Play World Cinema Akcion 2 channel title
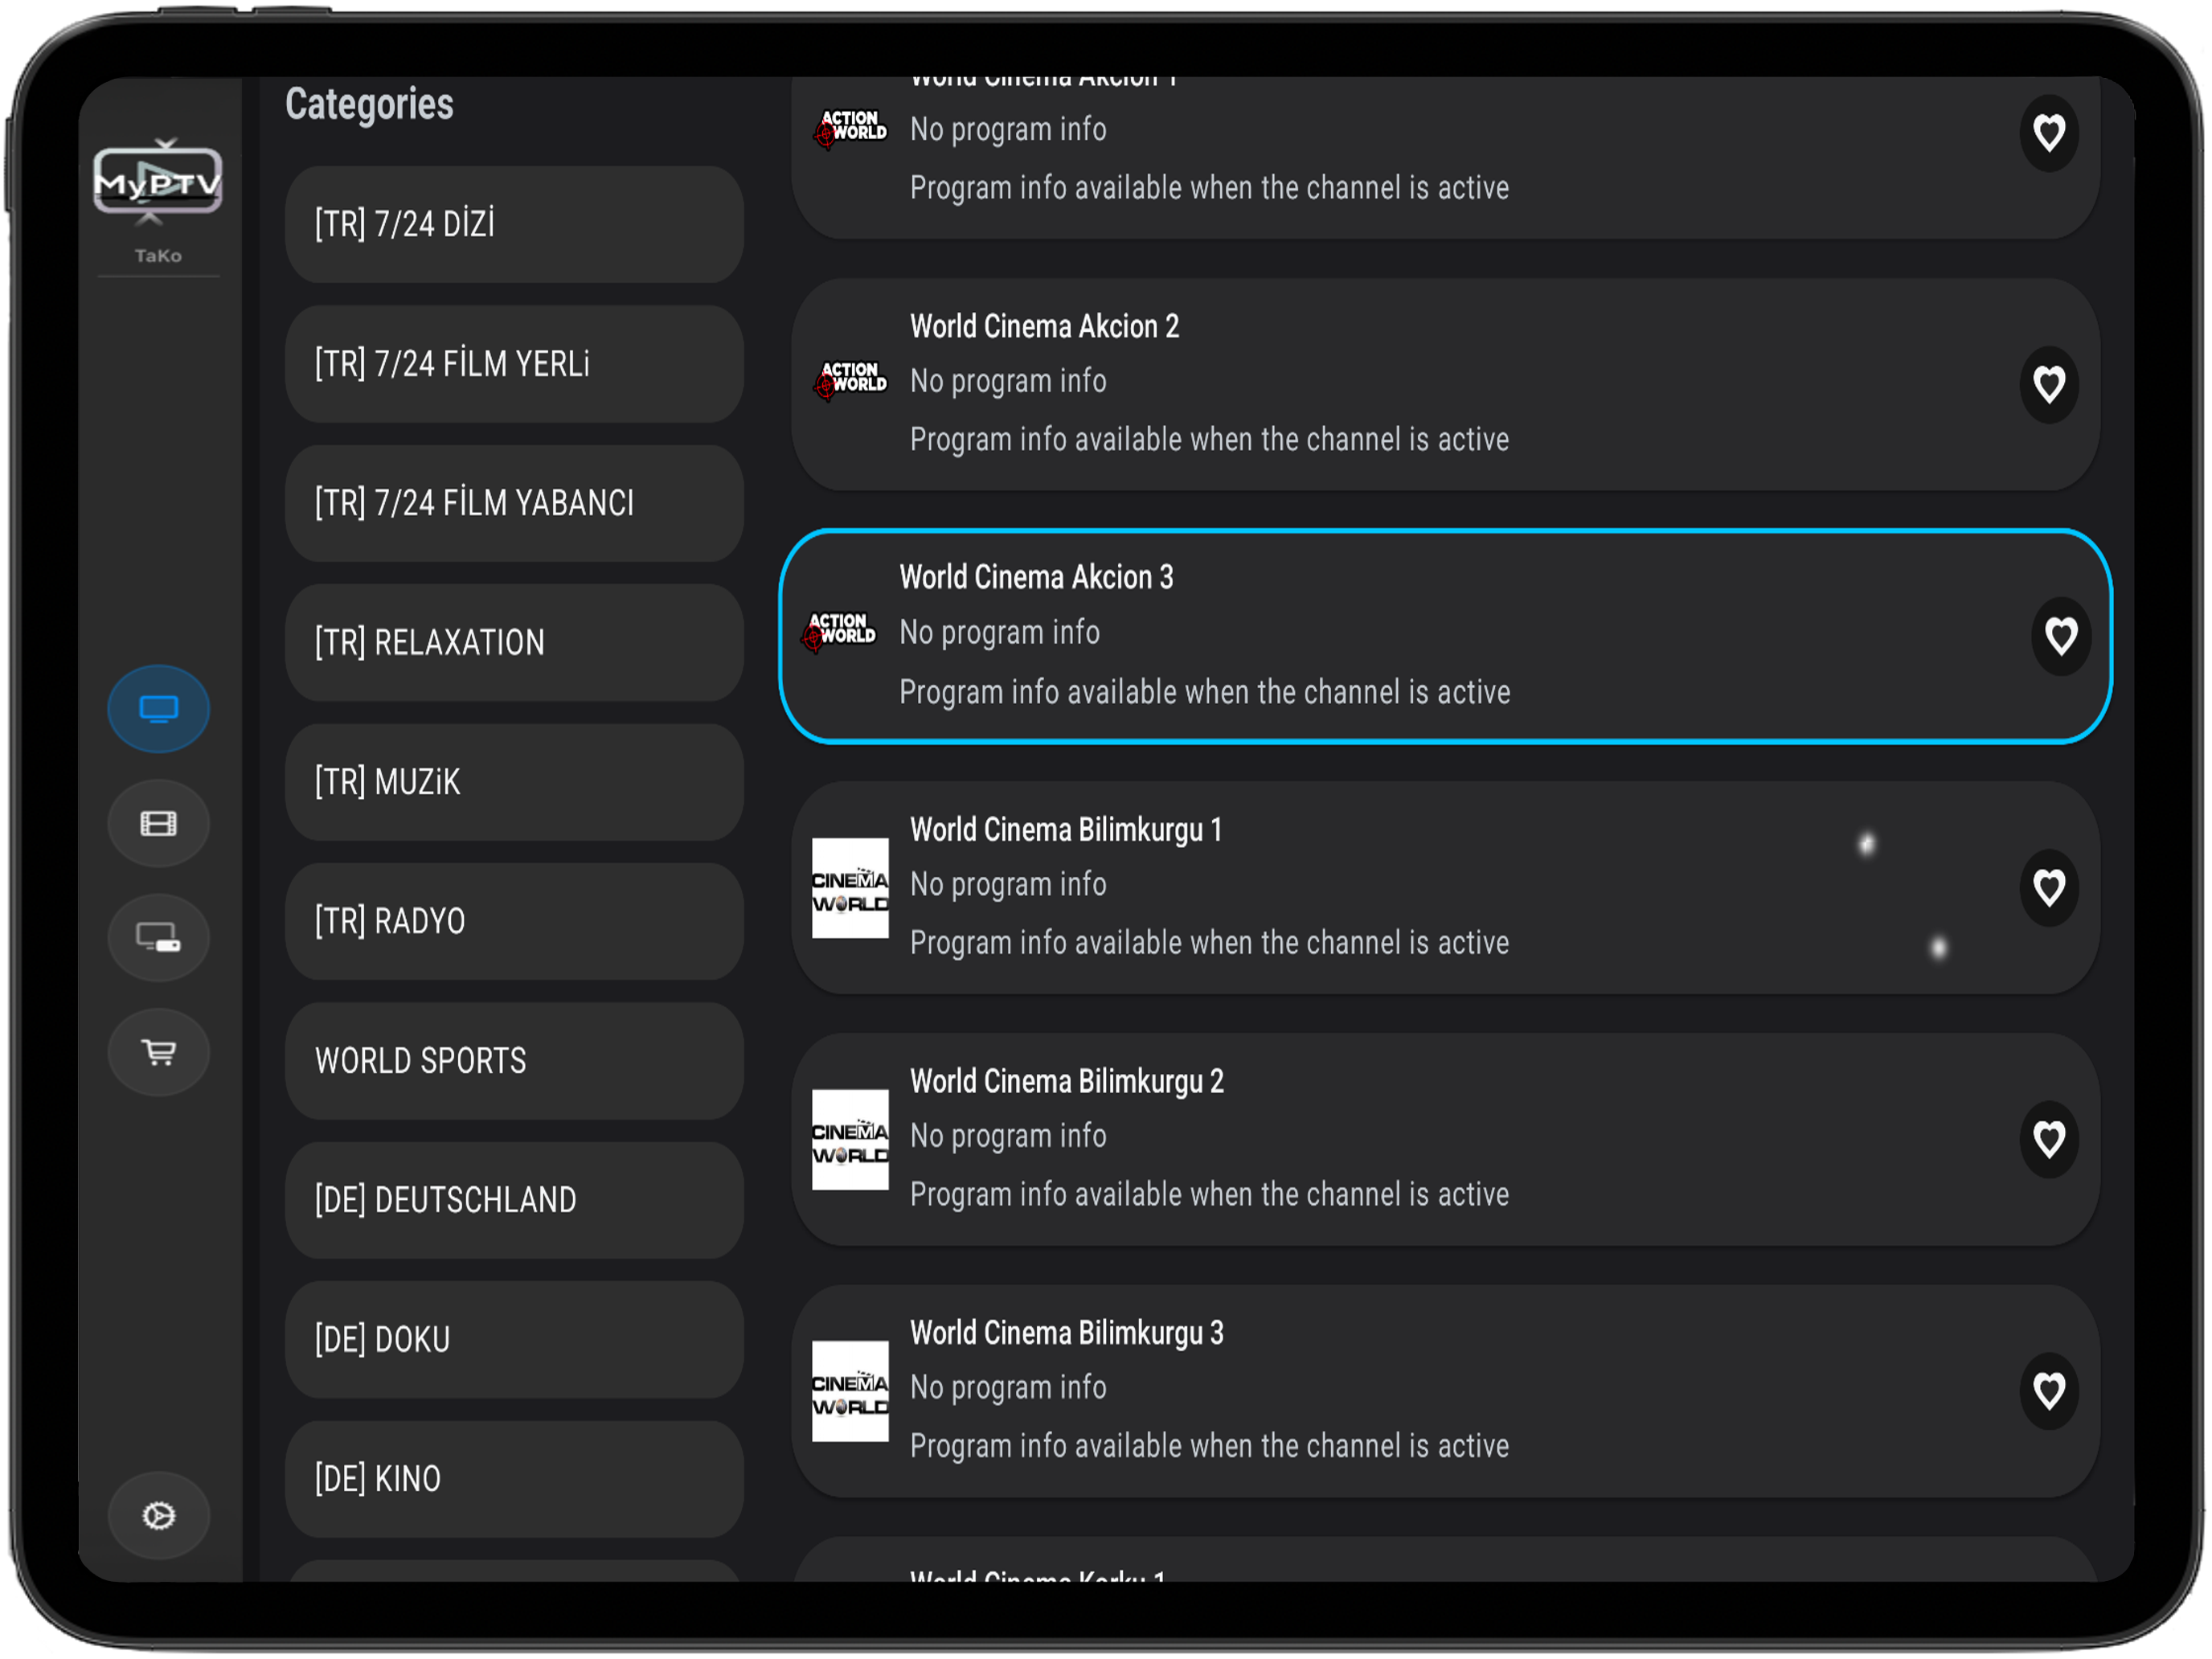Screen dimensions: 2212x1659 click(x=1044, y=327)
